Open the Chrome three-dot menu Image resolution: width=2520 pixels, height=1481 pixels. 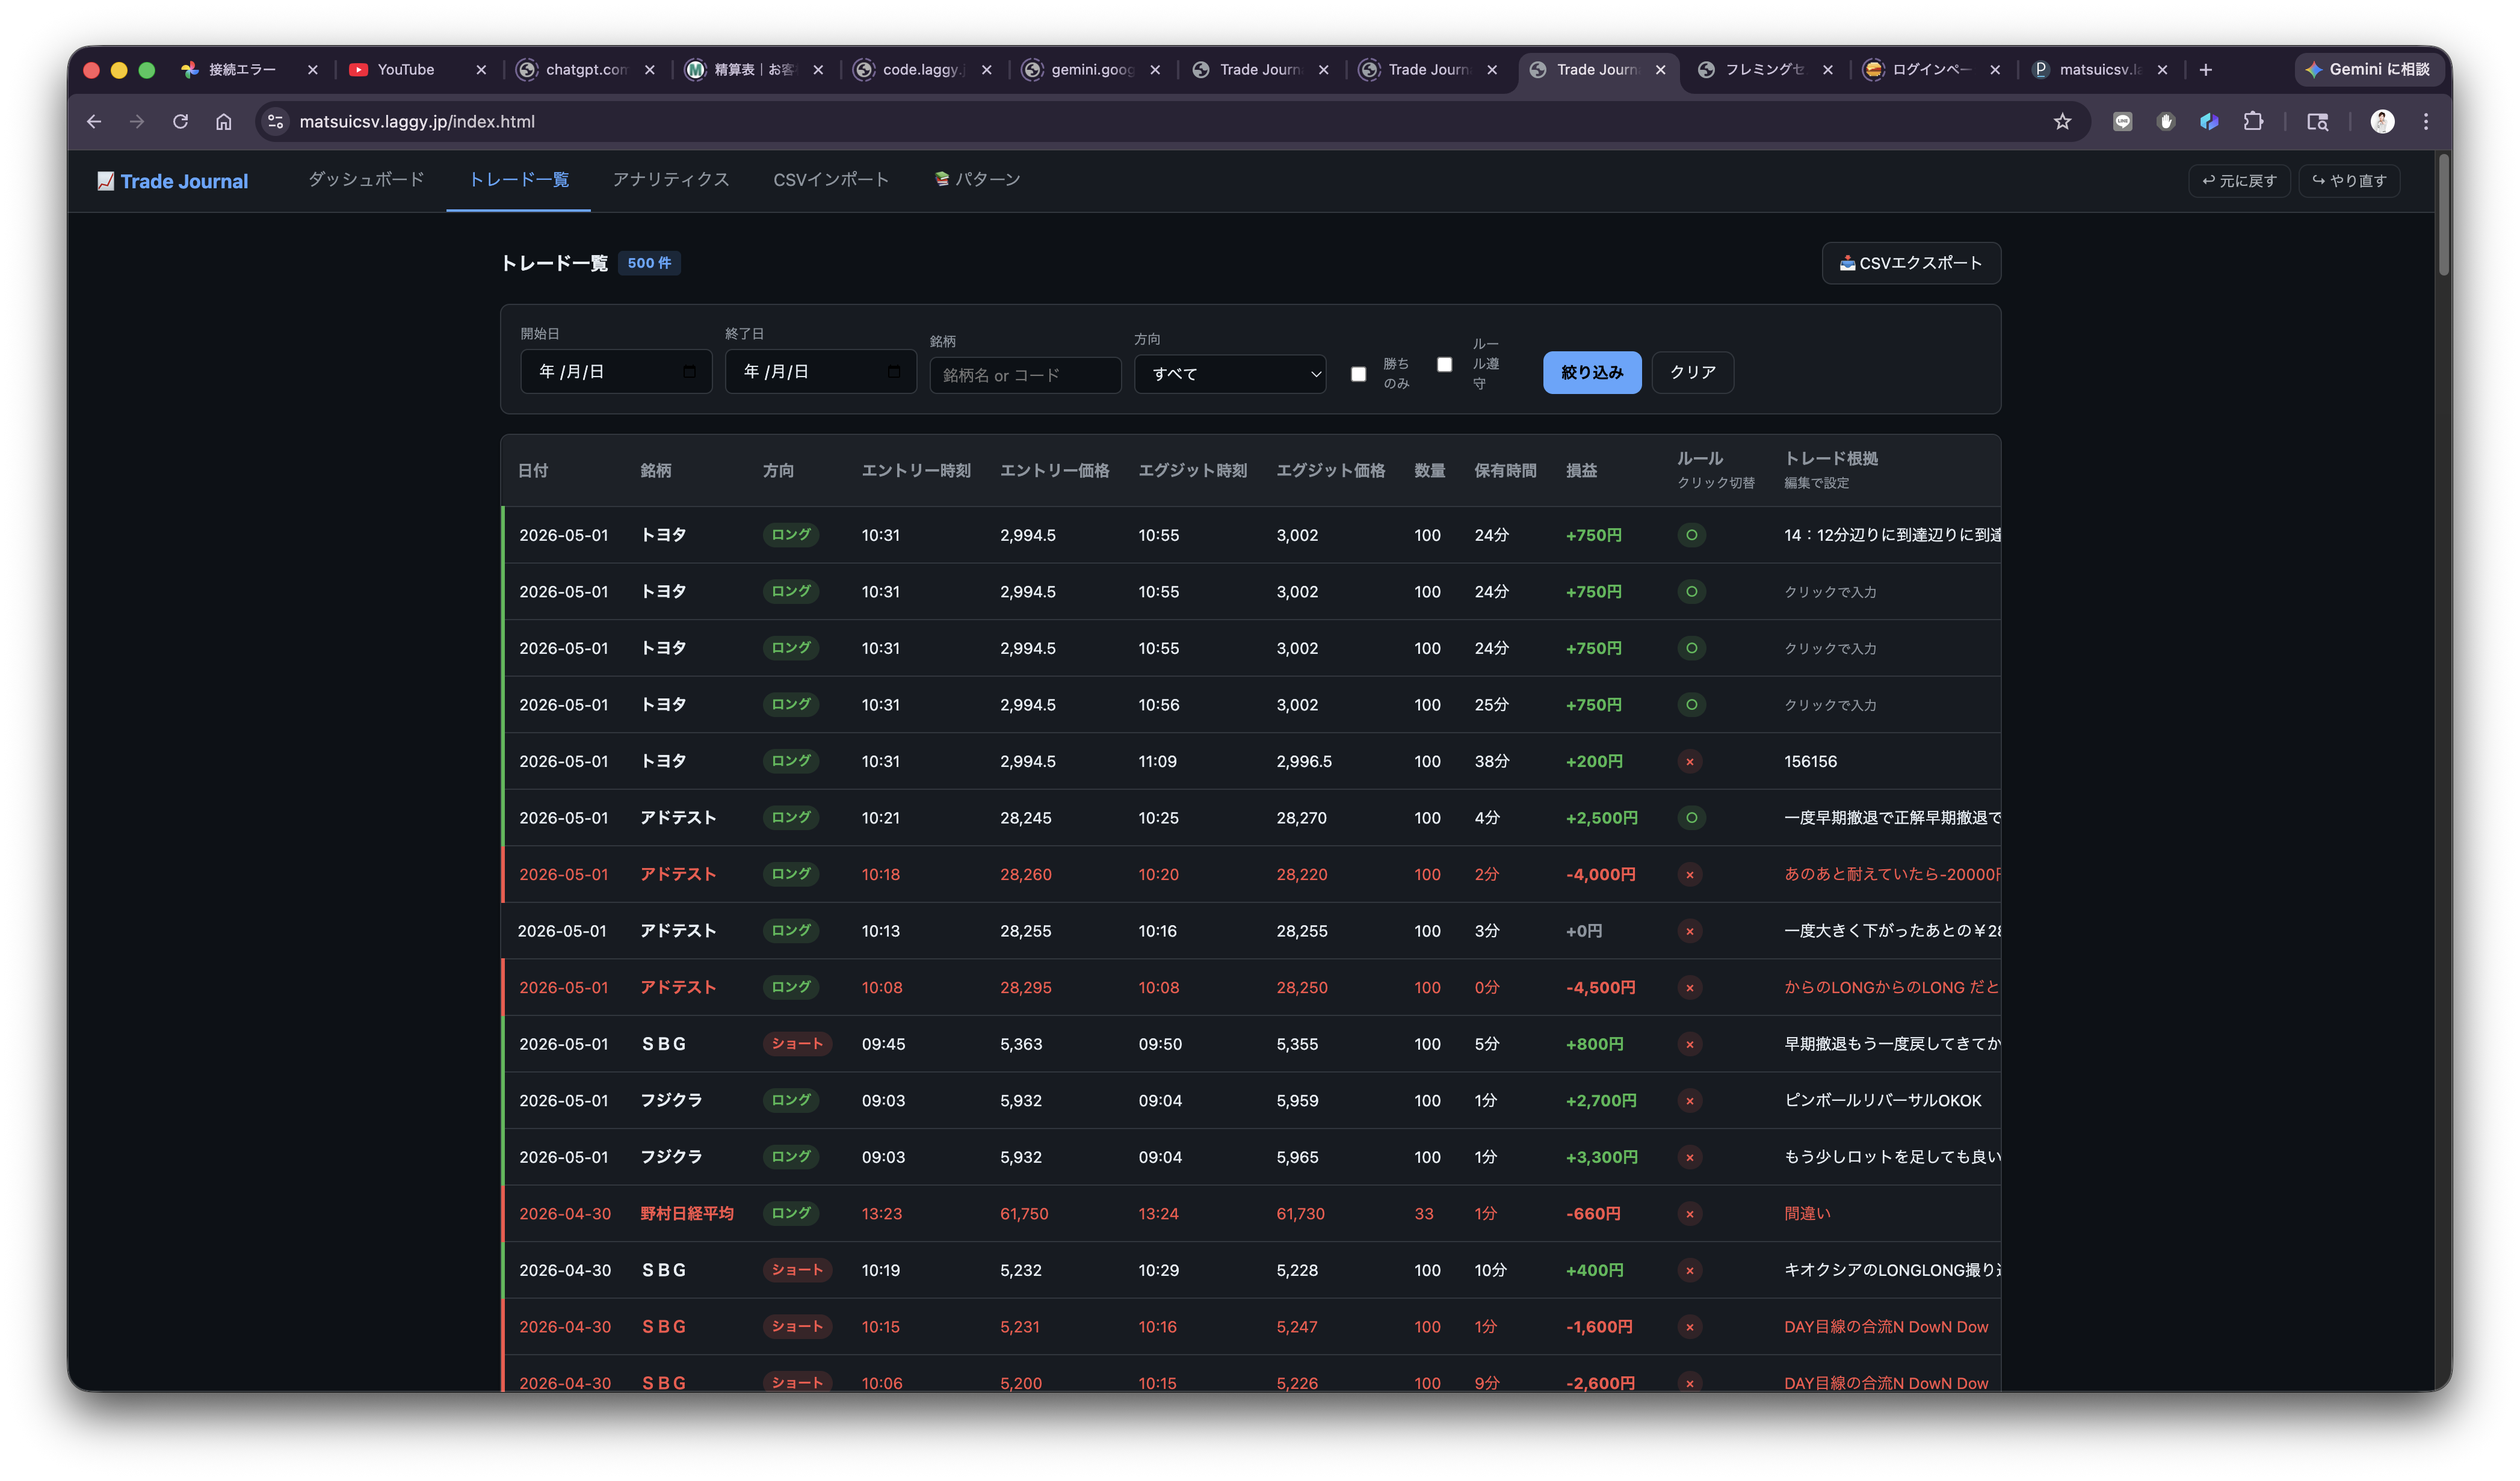click(2426, 121)
